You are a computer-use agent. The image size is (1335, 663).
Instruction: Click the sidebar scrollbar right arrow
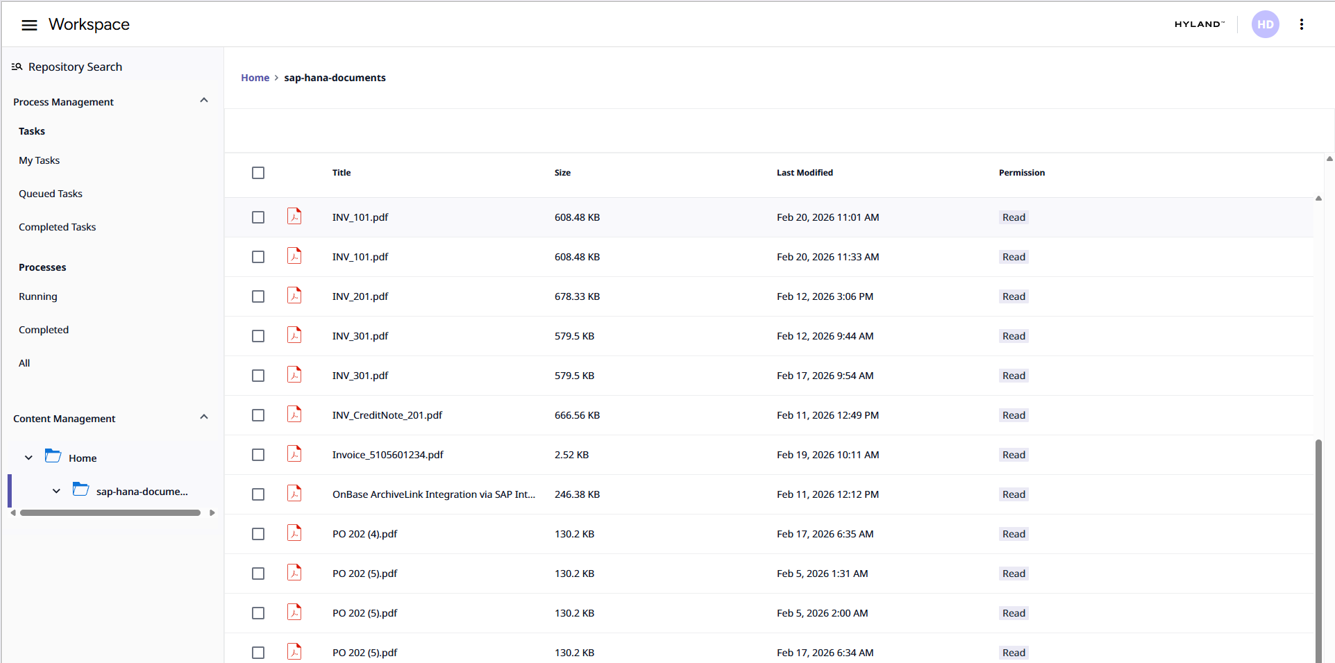click(212, 513)
